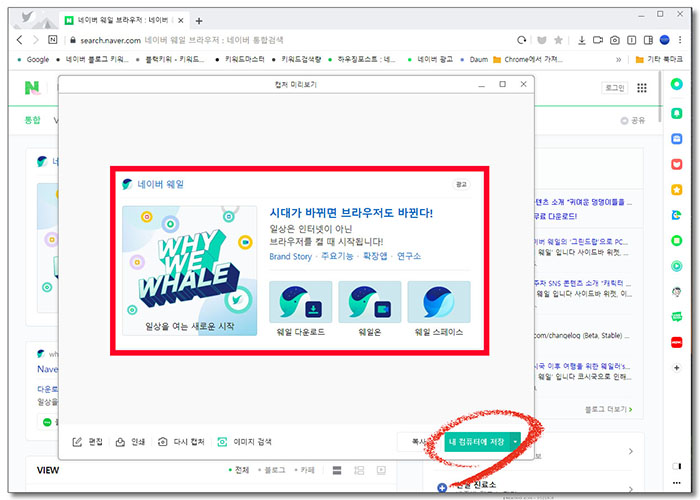Open the Chrome에서 가져 bookmark folder
The image size is (700, 500).
tap(528, 59)
